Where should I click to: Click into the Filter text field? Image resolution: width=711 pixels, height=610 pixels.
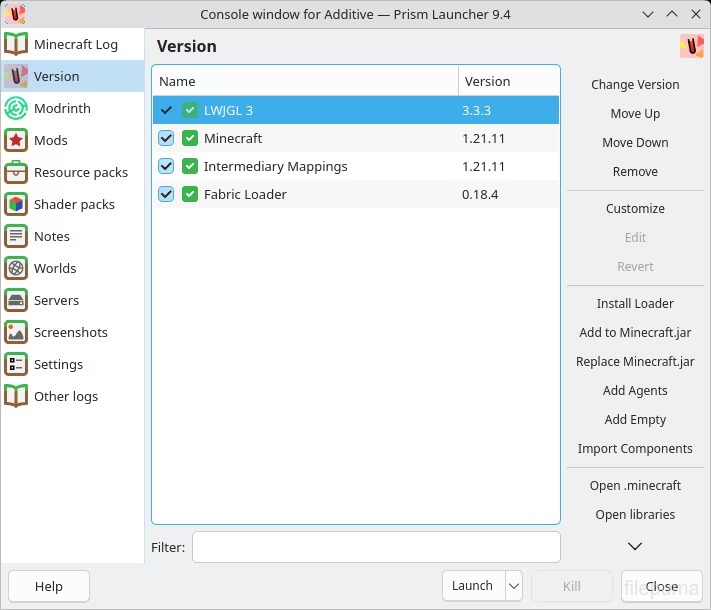tap(376, 547)
